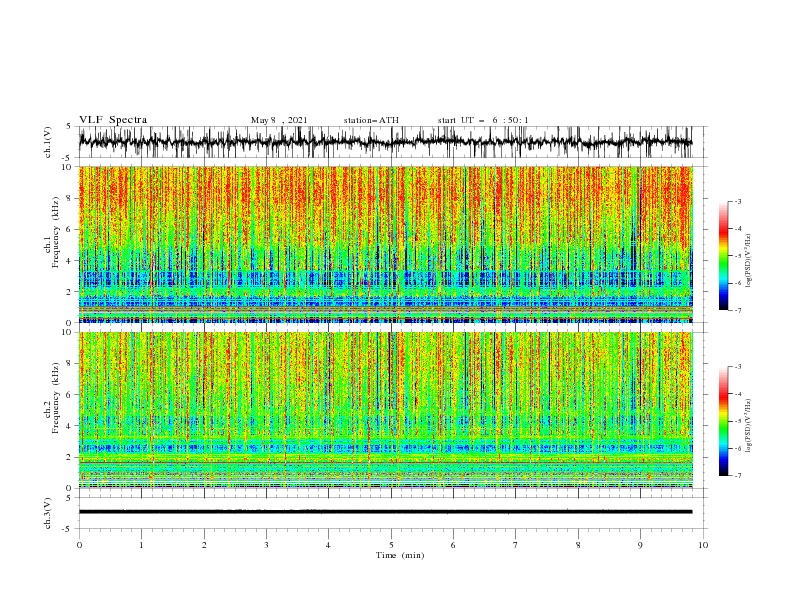Click the '-3' tick on upper color bar

[738, 202]
